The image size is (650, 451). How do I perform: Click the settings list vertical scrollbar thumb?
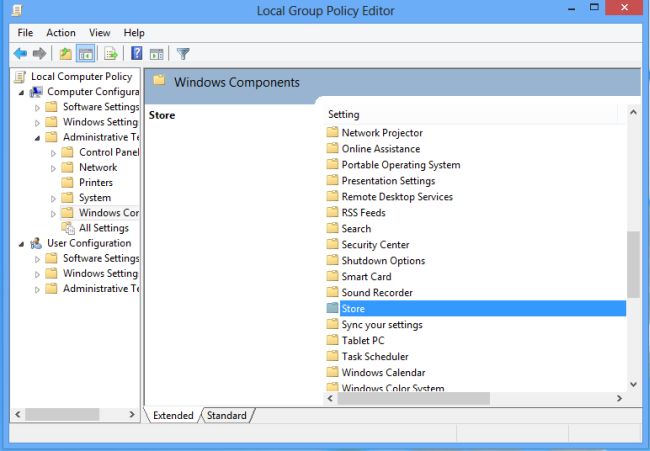coord(633,264)
